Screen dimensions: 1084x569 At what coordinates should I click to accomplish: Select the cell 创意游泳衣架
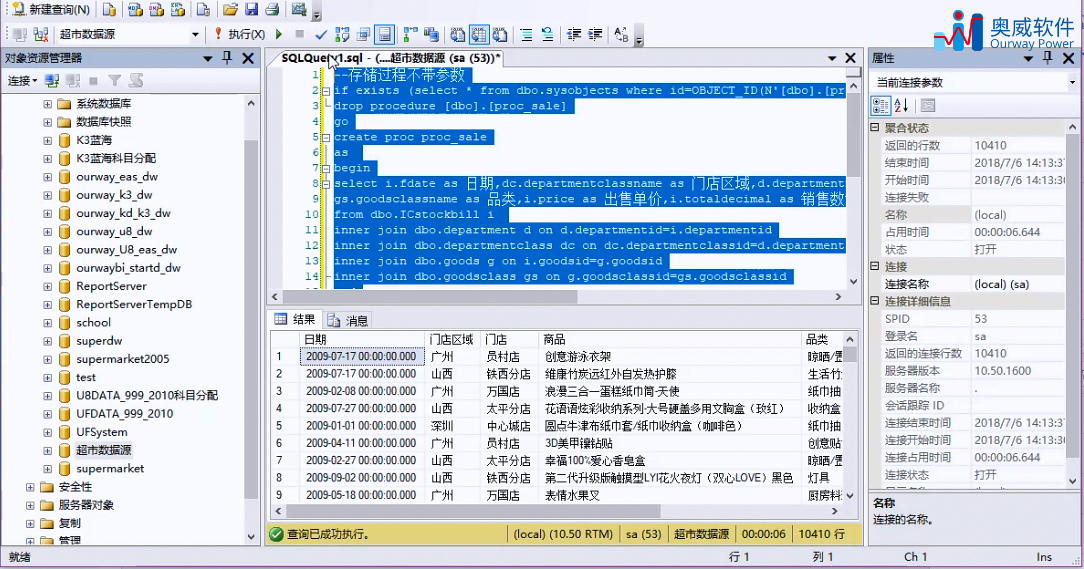(x=670, y=357)
